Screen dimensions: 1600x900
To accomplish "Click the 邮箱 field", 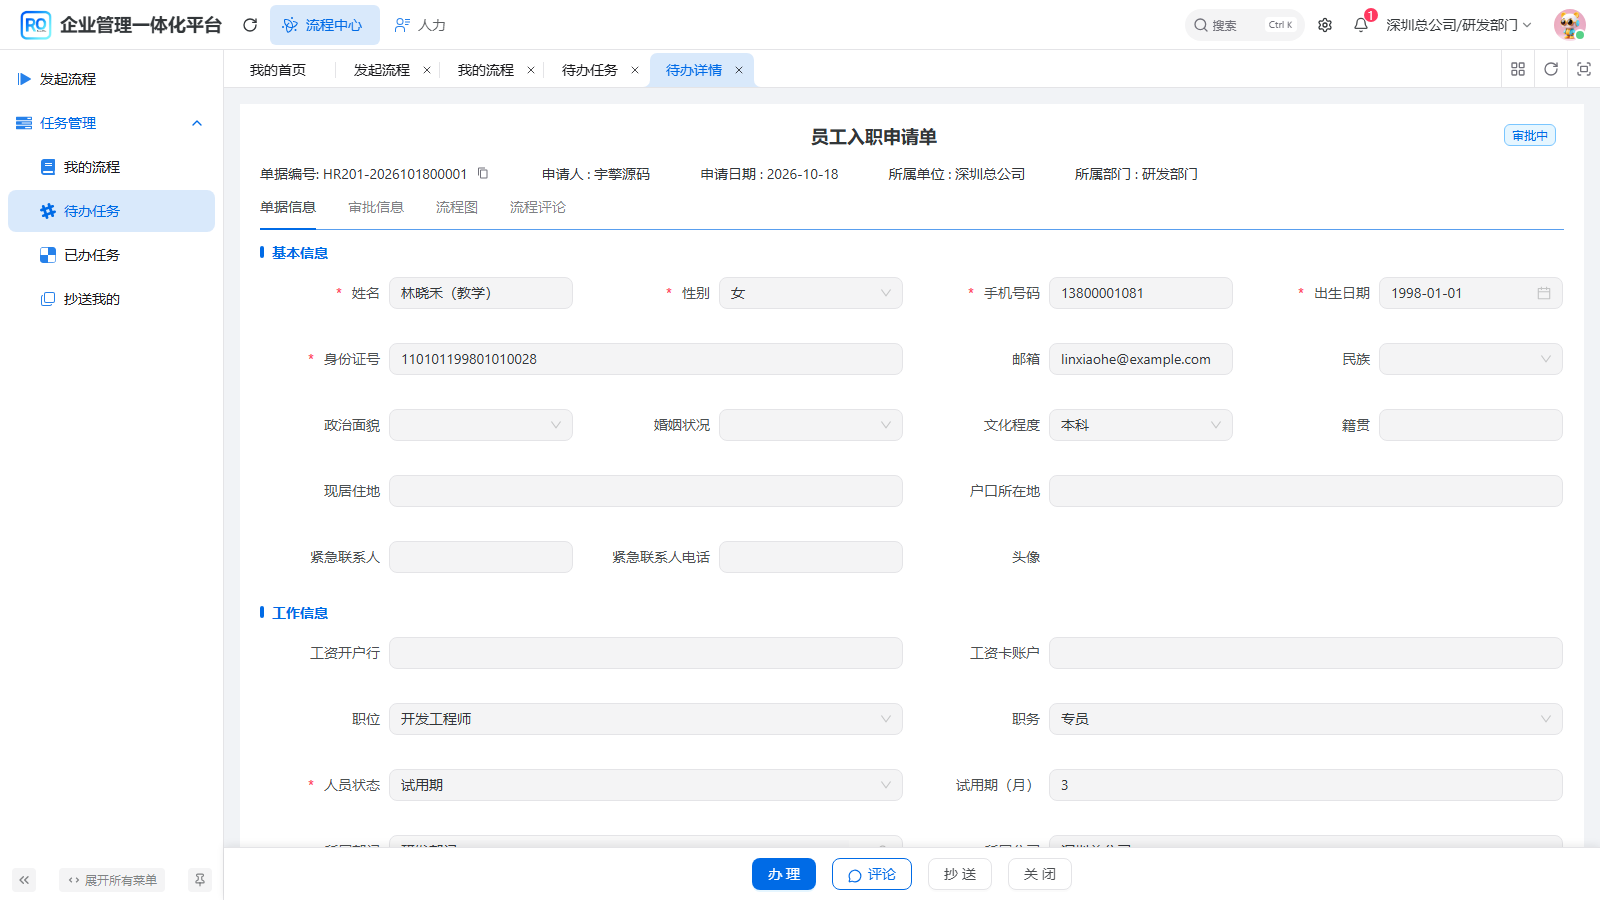I will (1141, 359).
